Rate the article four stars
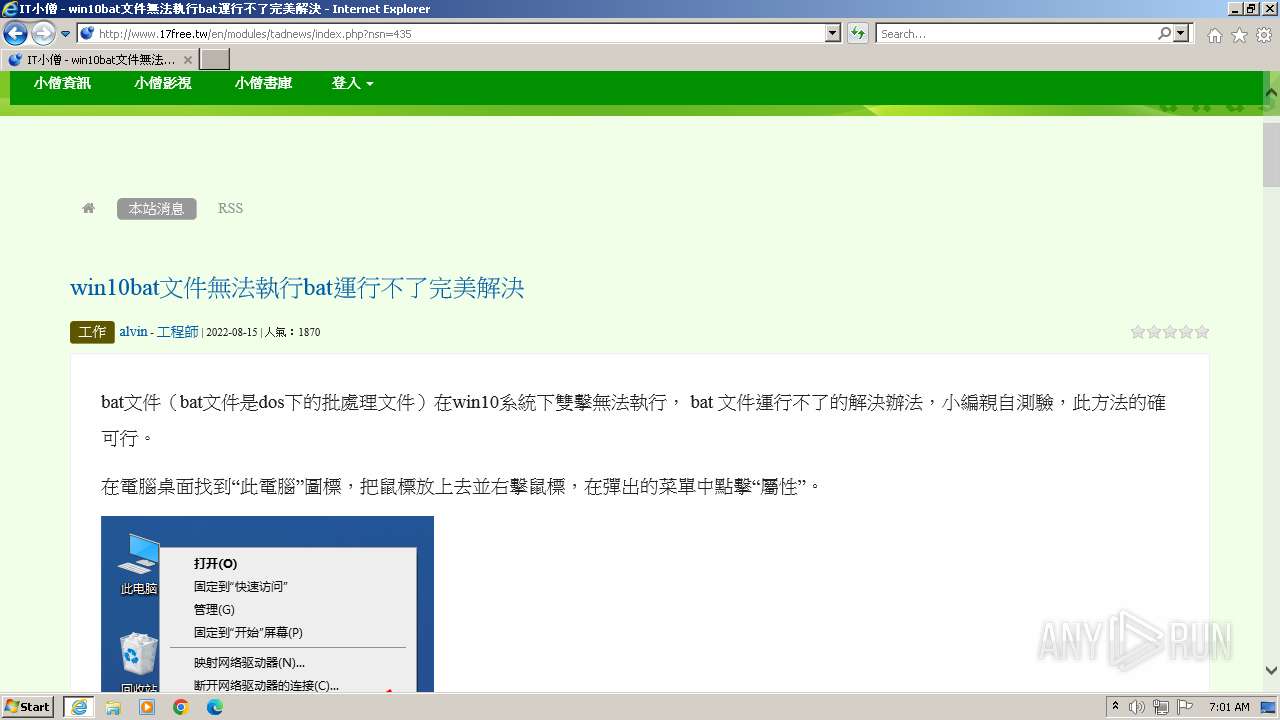The image size is (1280, 720). point(1186,332)
